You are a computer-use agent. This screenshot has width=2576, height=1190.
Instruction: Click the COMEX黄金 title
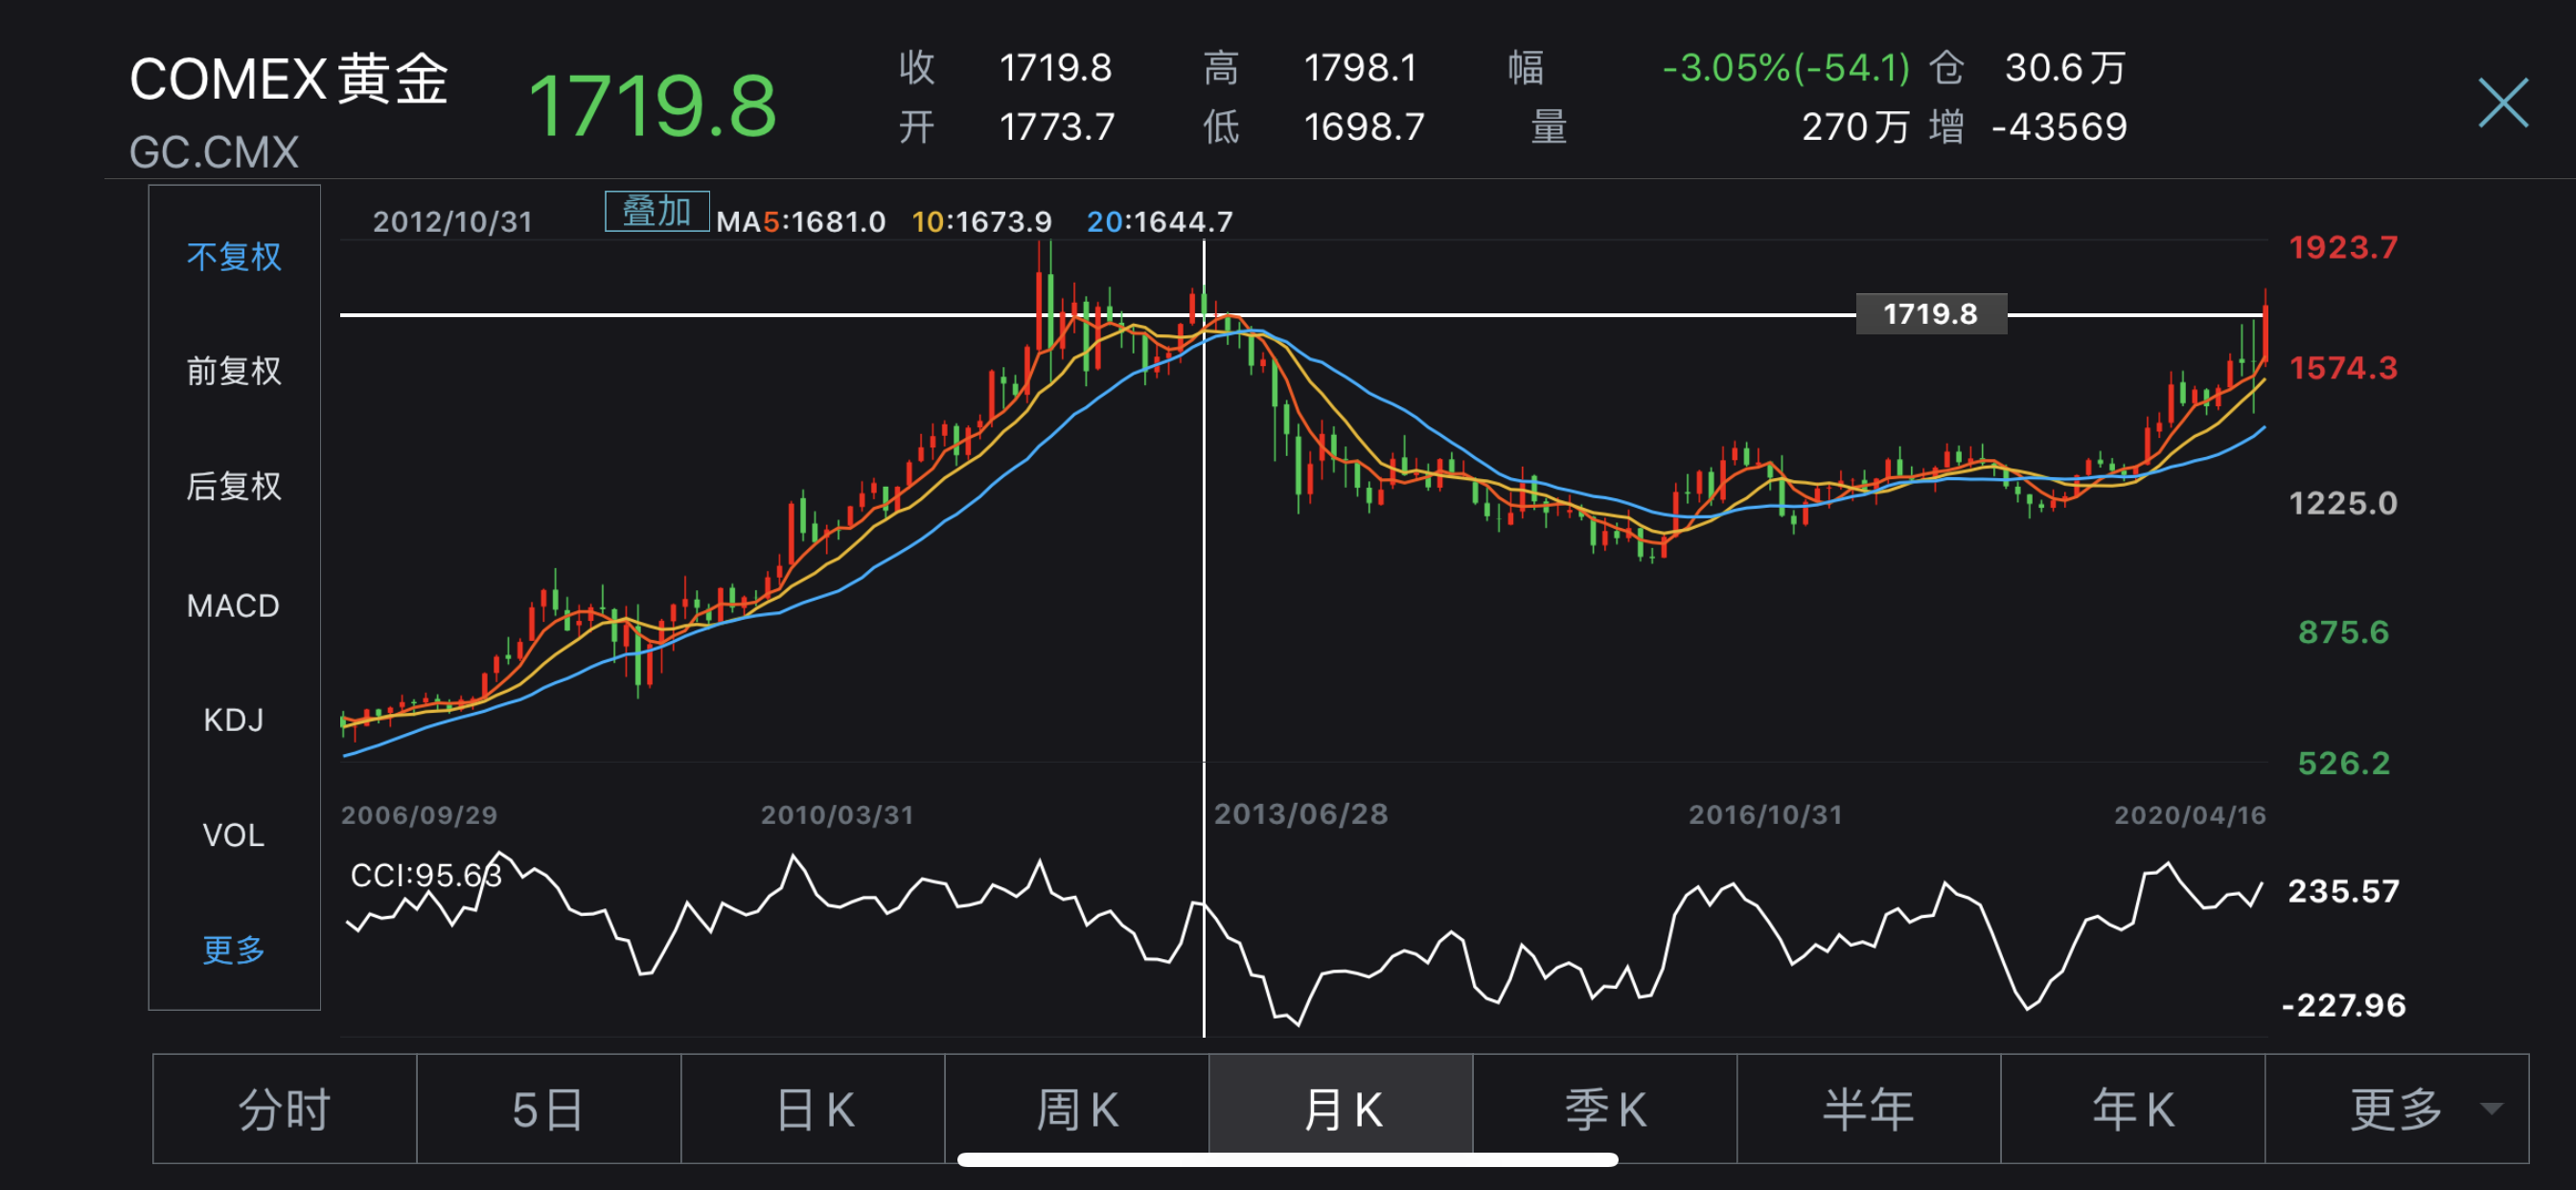coord(289,79)
